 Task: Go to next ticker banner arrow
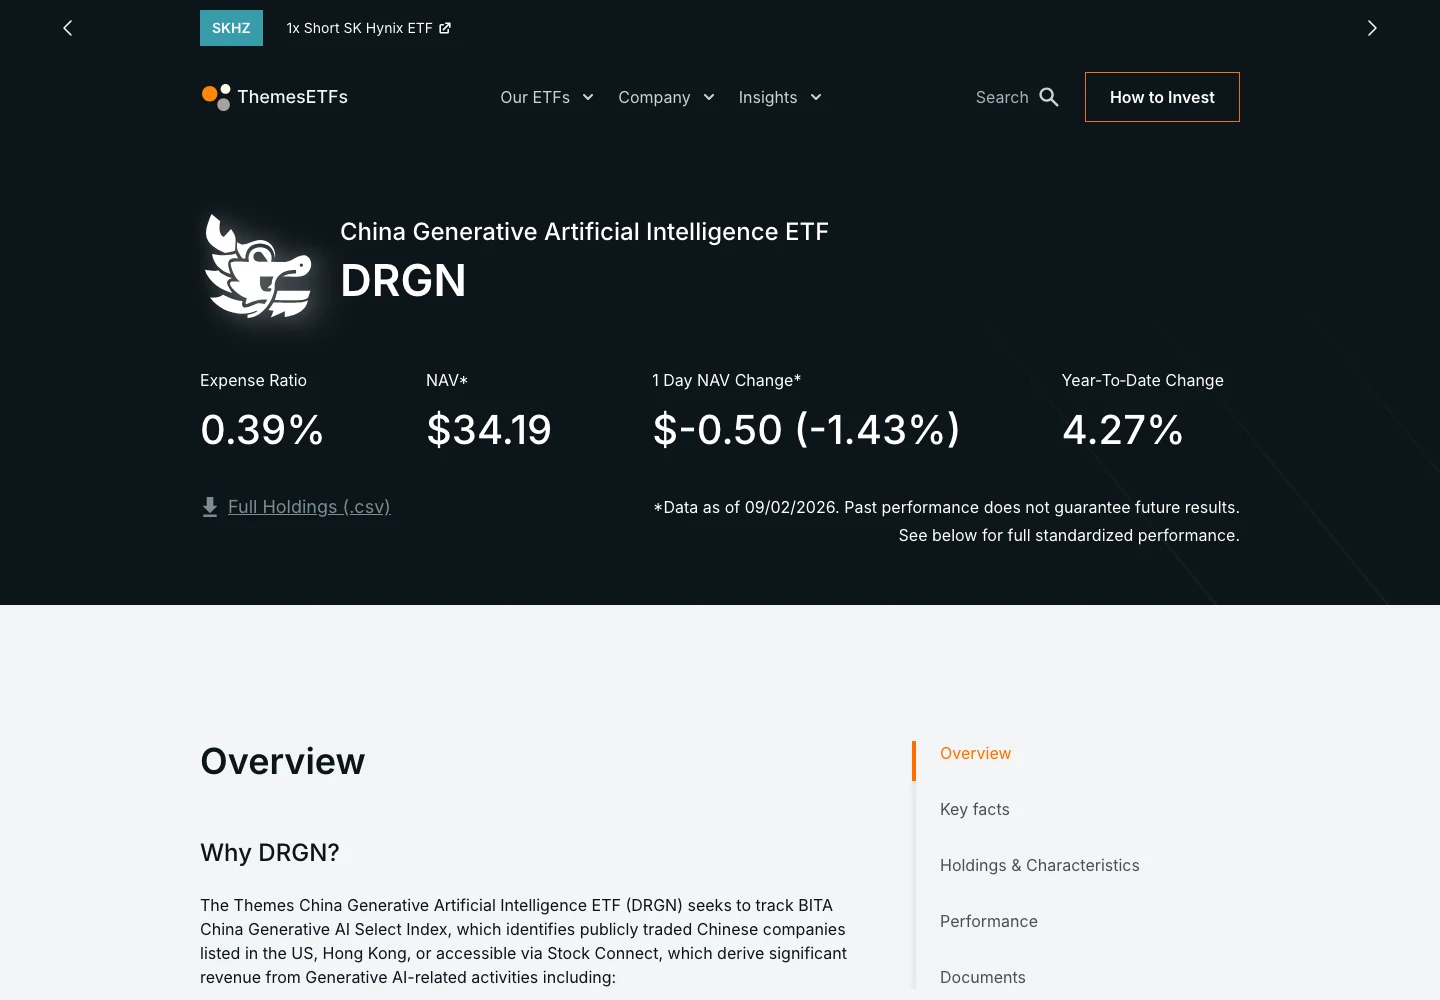click(1372, 28)
